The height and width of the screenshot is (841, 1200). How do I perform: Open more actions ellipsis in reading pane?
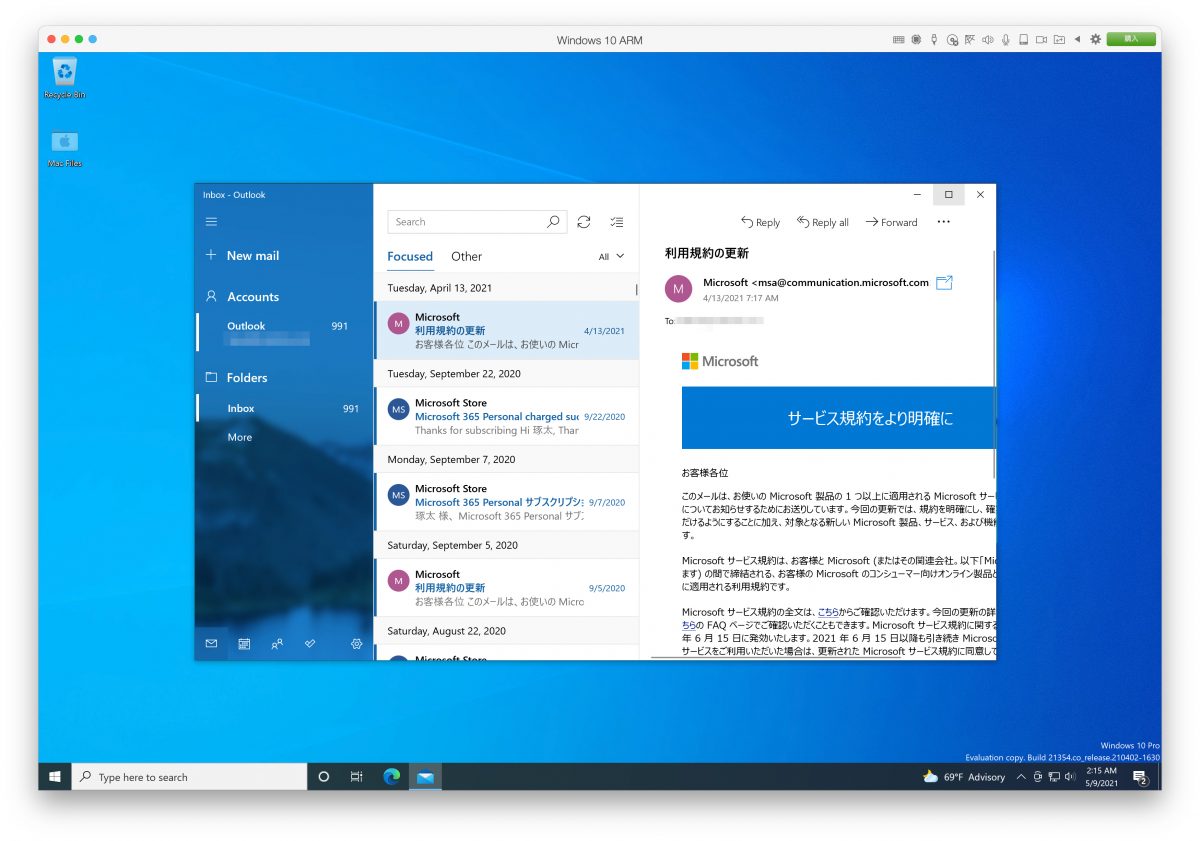tap(943, 222)
